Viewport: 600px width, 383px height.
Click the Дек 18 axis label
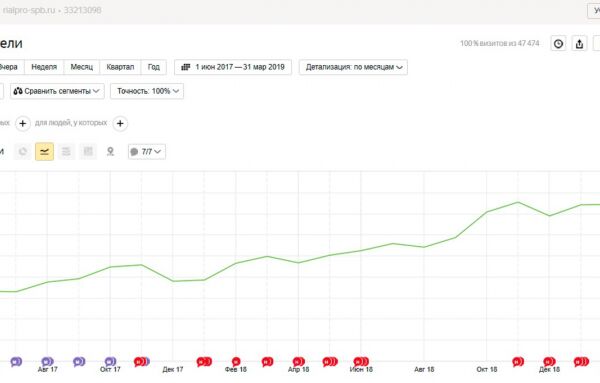[549, 370]
